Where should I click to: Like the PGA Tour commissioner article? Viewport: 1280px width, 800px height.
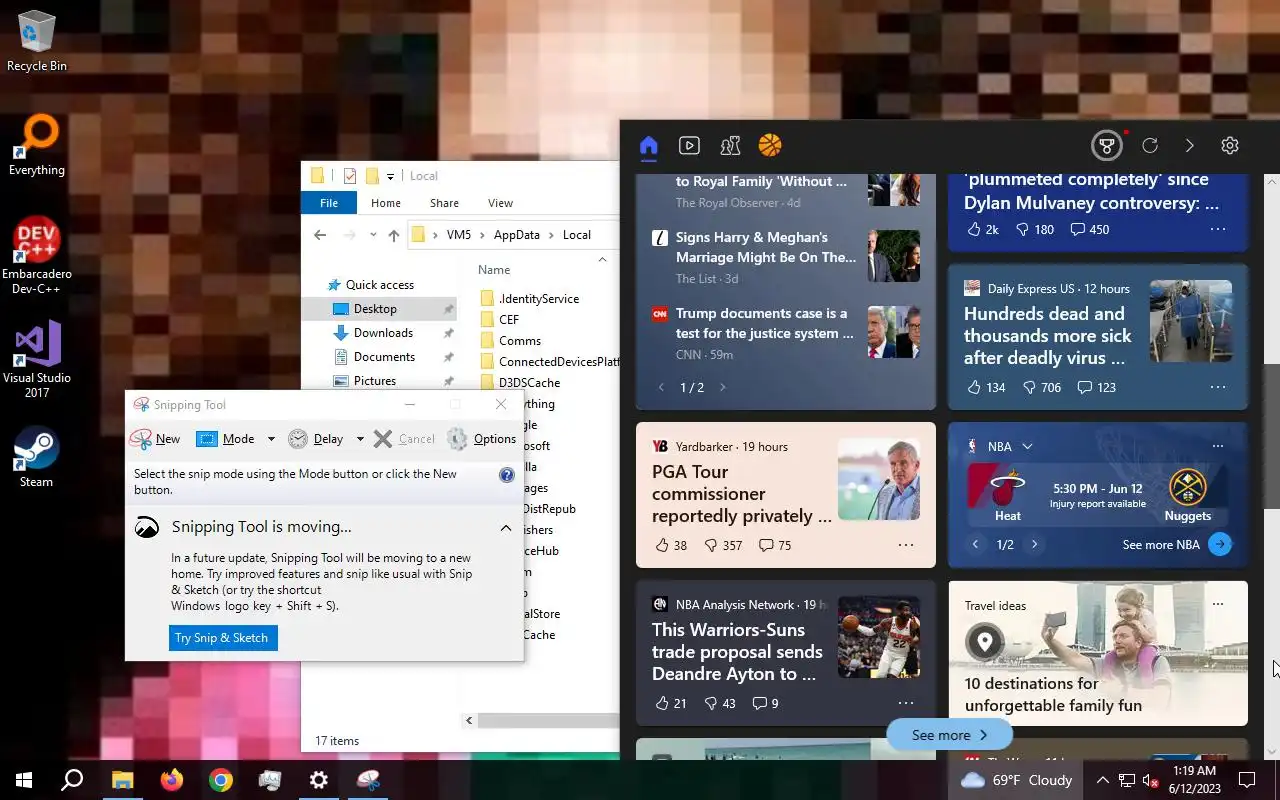pyautogui.click(x=670, y=545)
